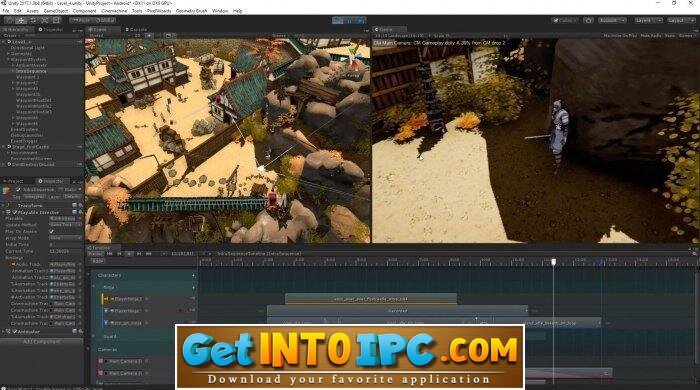Viewport: 700px width, 390px height.
Task: Open Gizmos dropdown in Game view
Action: [686, 36]
